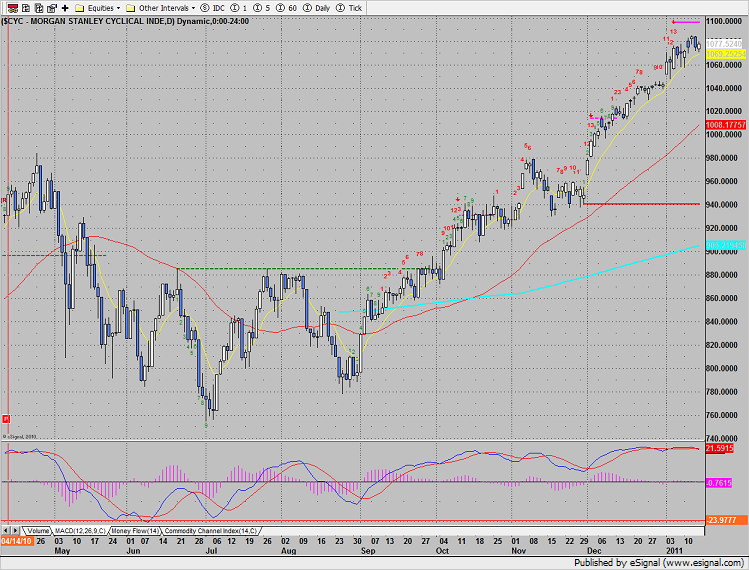Image resolution: width=749 pixels, height=570 pixels.
Task: Expand the Other Intervals dropdown arrow
Action: click(193, 8)
